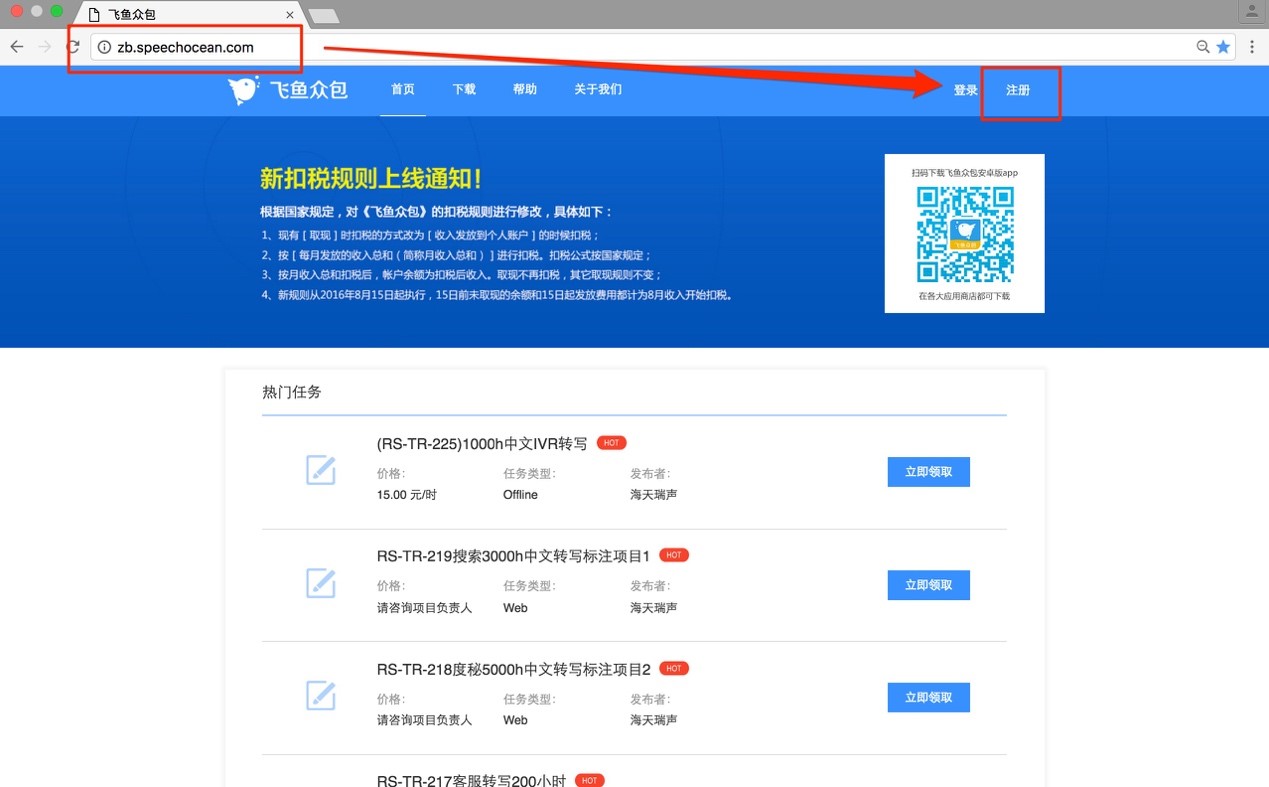This screenshot has height=787, width=1269.
Task: Click the address bar URL zb.speechocean.com
Action: pos(186,47)
